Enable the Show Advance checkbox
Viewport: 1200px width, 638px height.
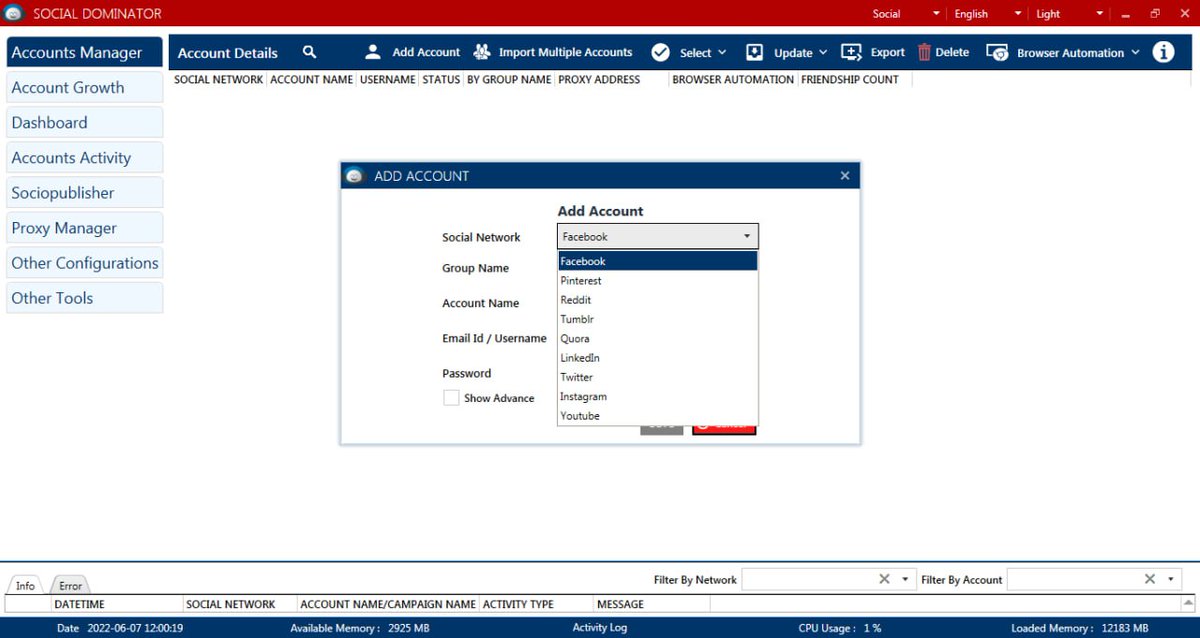451,398
